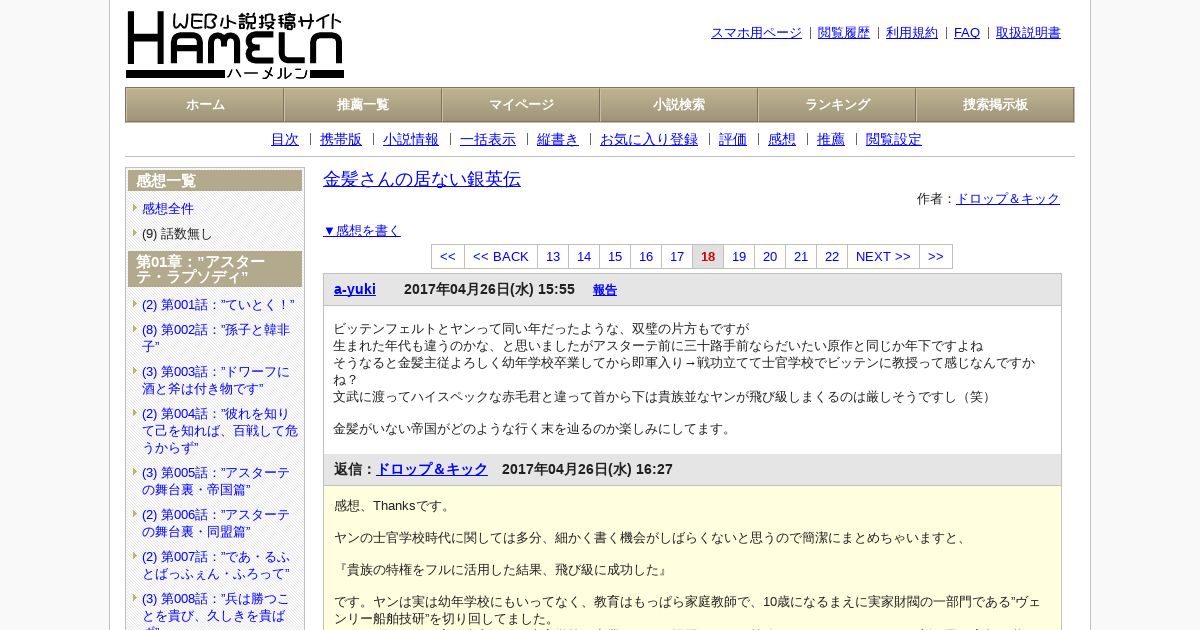This screenshot has height=630, width=1200.
Task: Go to page 20
Action: tap(770, 257)
